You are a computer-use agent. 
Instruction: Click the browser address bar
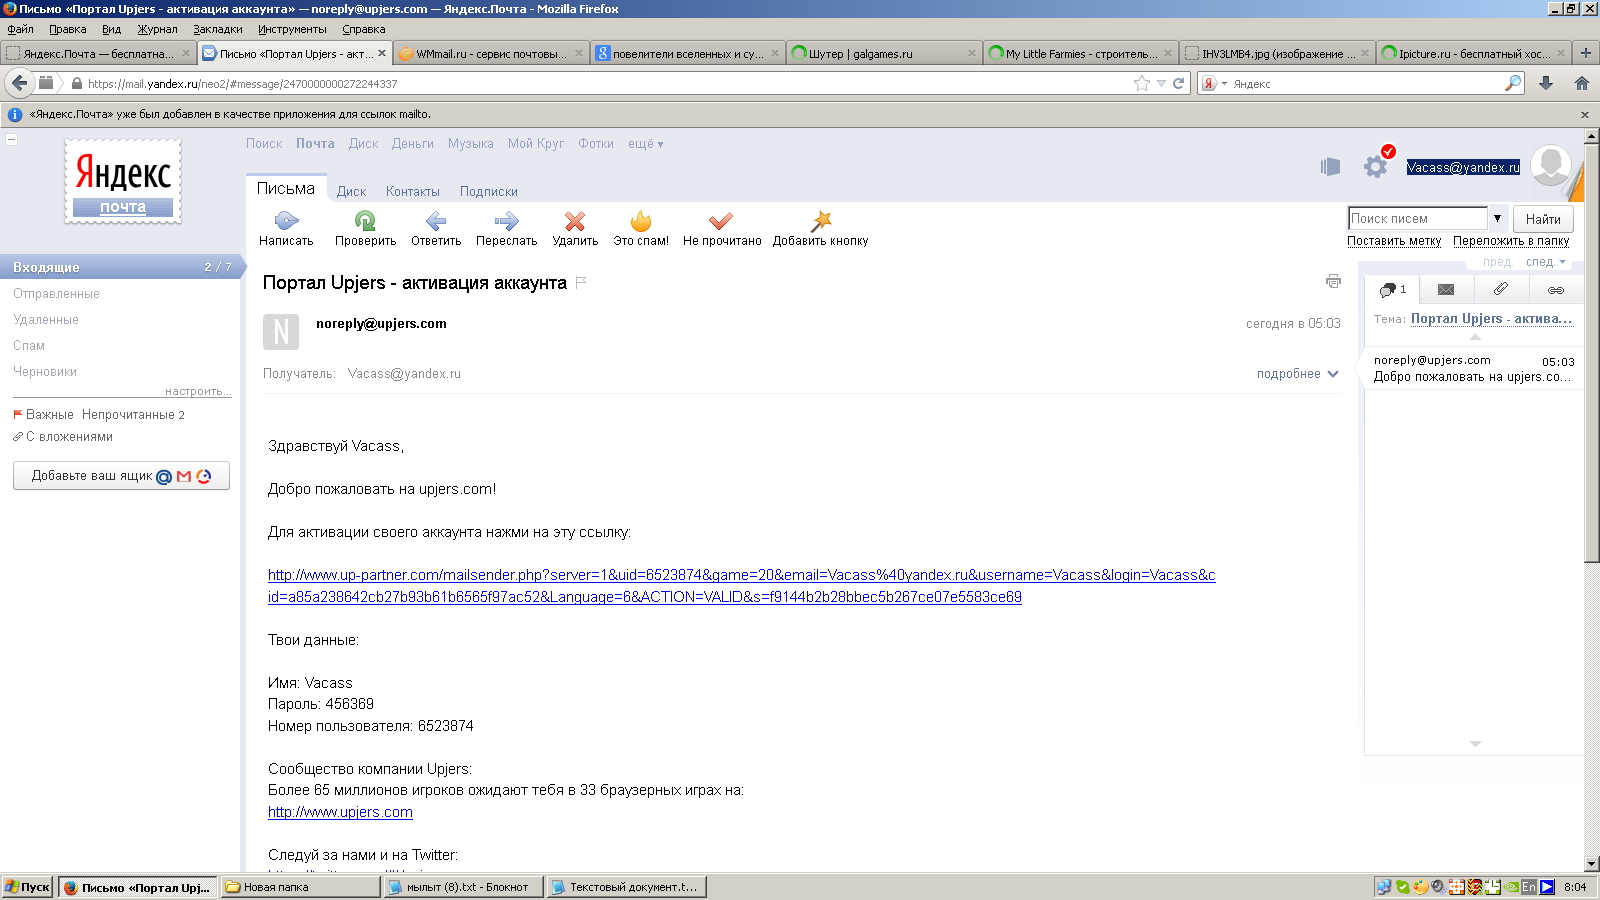[x=608, y=84]
